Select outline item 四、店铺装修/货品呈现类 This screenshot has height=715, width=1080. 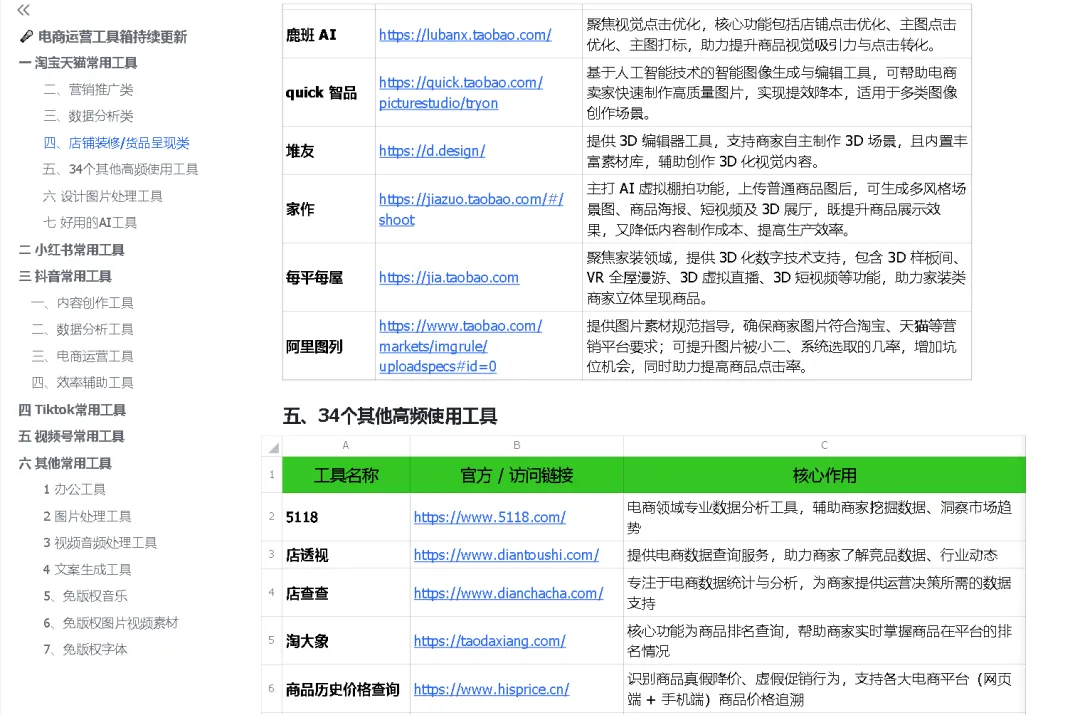116,143
